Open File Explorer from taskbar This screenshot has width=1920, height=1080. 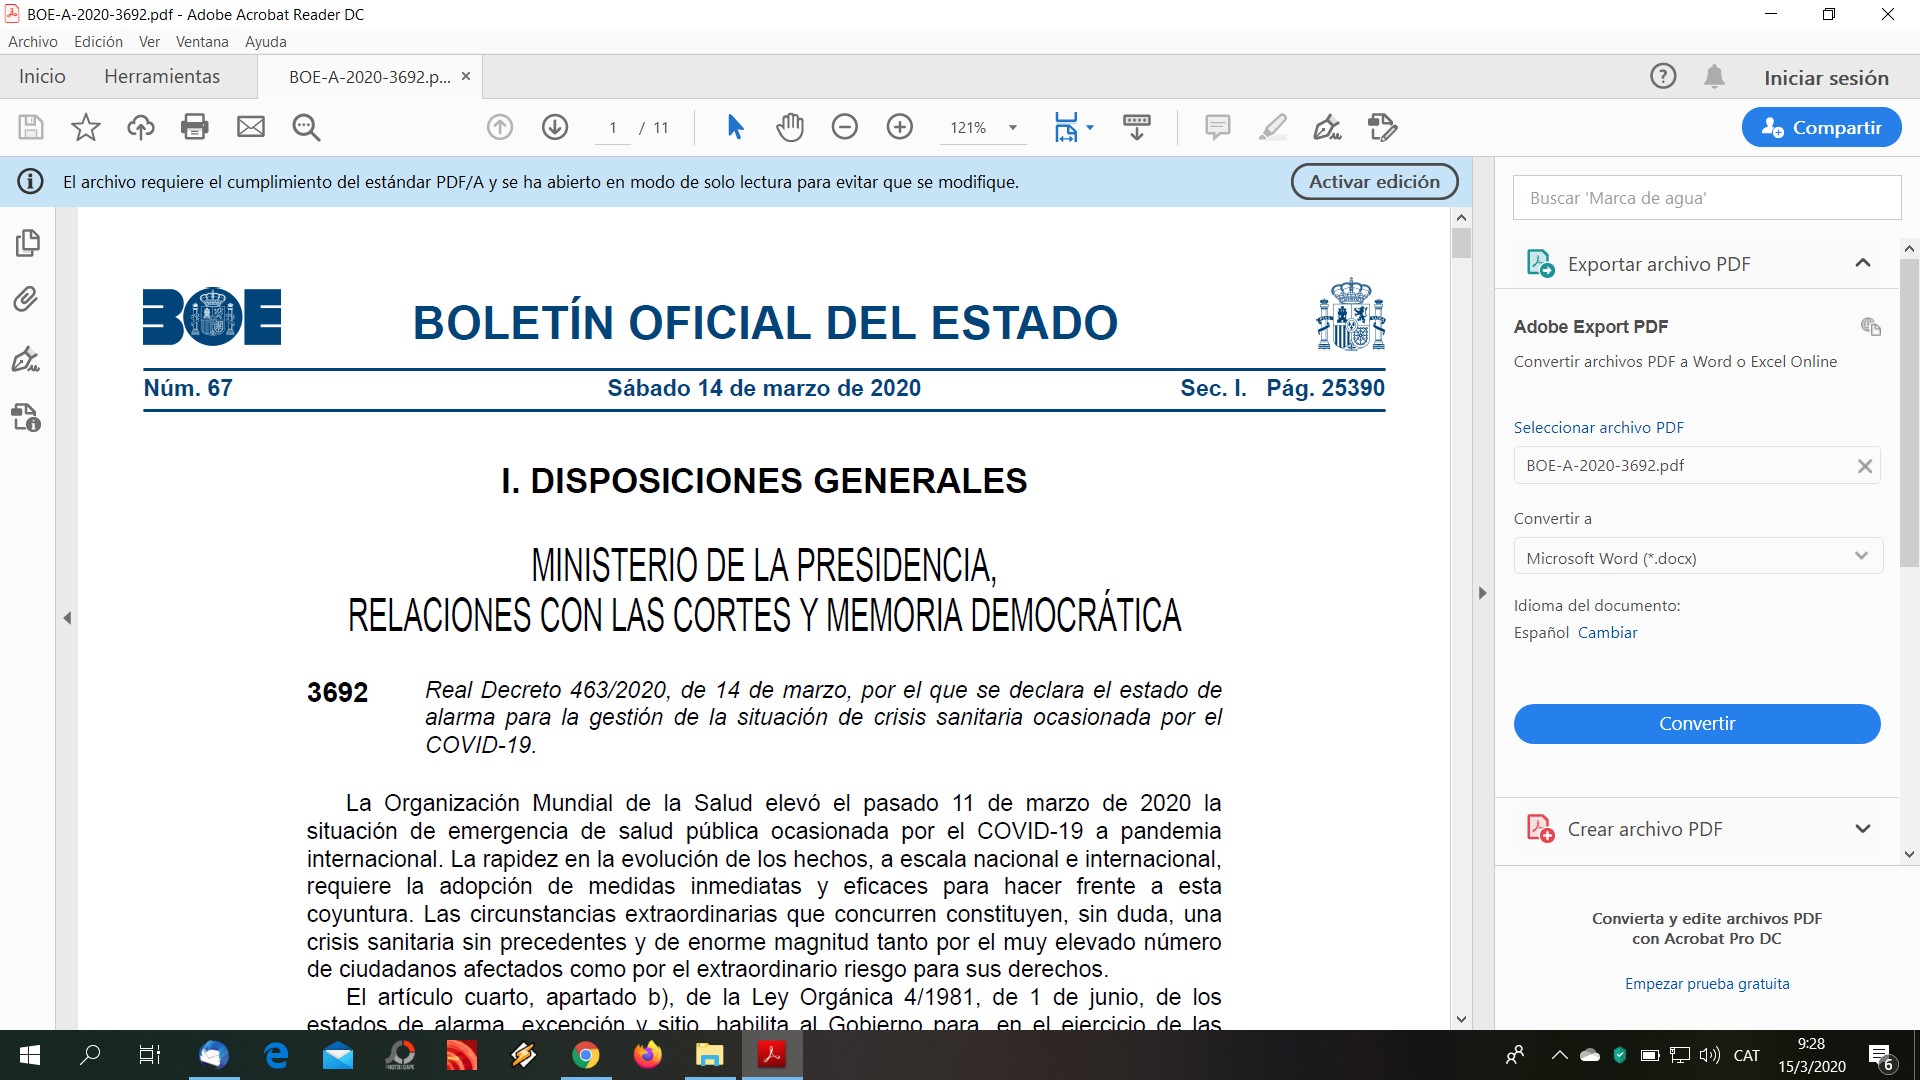coord(710,1055)
